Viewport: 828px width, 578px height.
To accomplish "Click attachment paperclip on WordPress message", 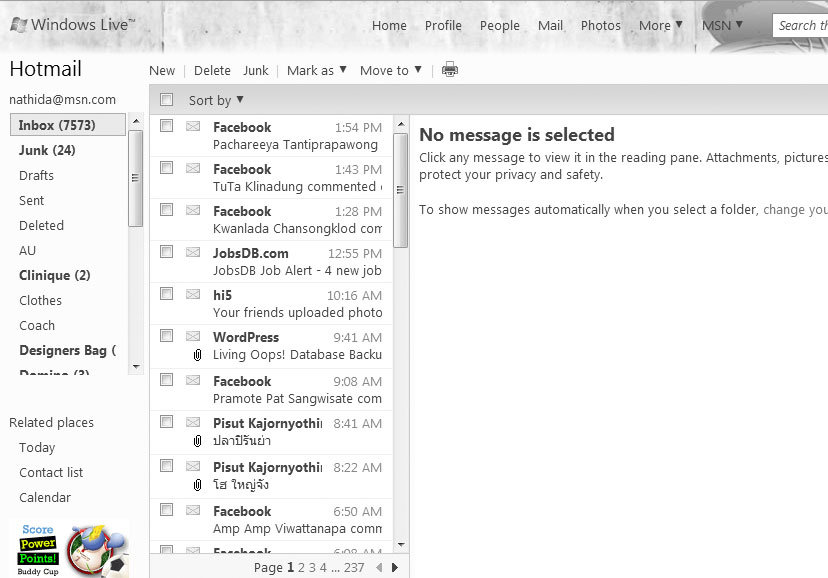I will click(197, 355).
